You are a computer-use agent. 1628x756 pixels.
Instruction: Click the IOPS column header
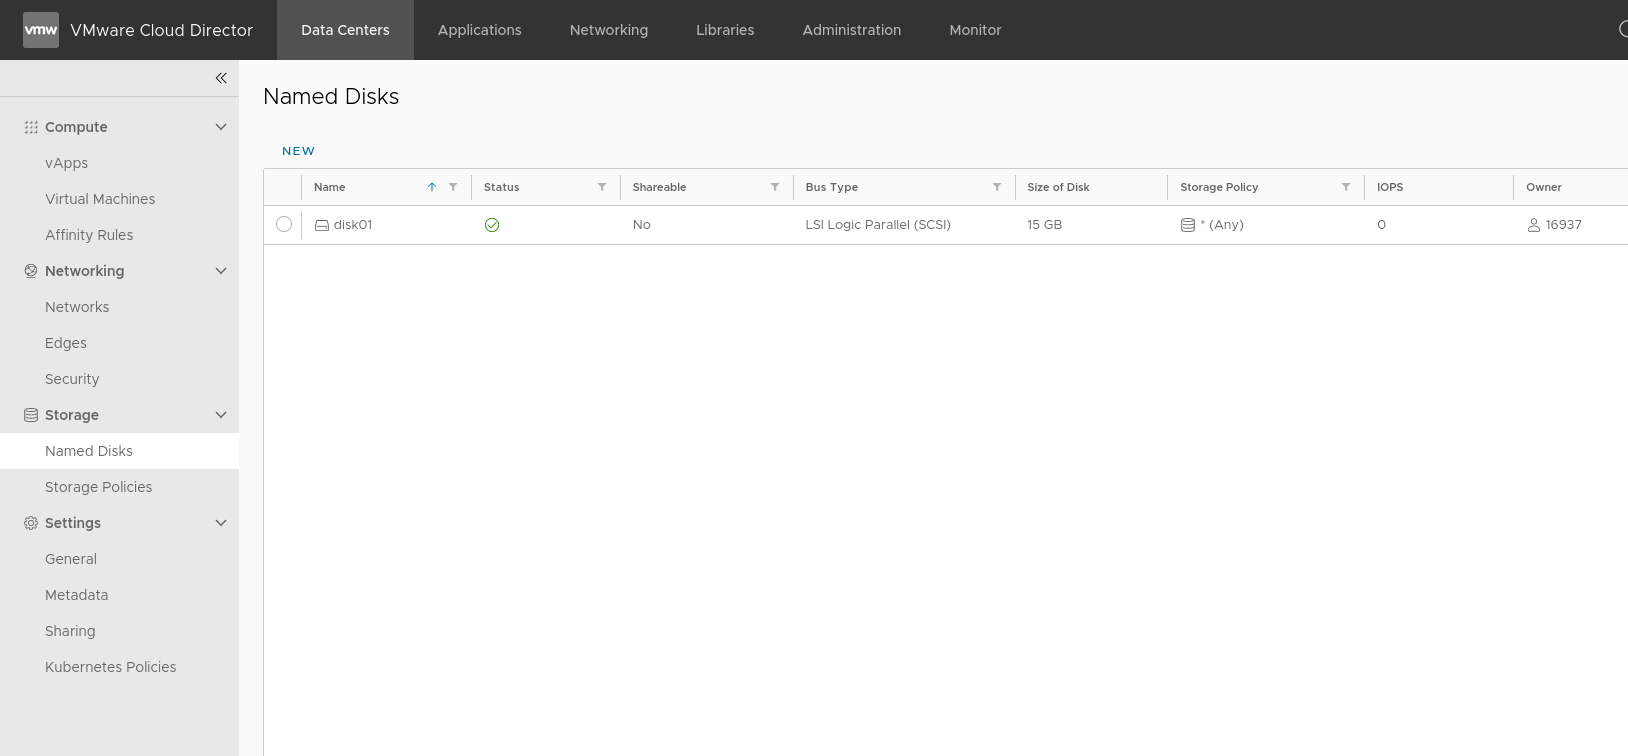pos(1390,187)
